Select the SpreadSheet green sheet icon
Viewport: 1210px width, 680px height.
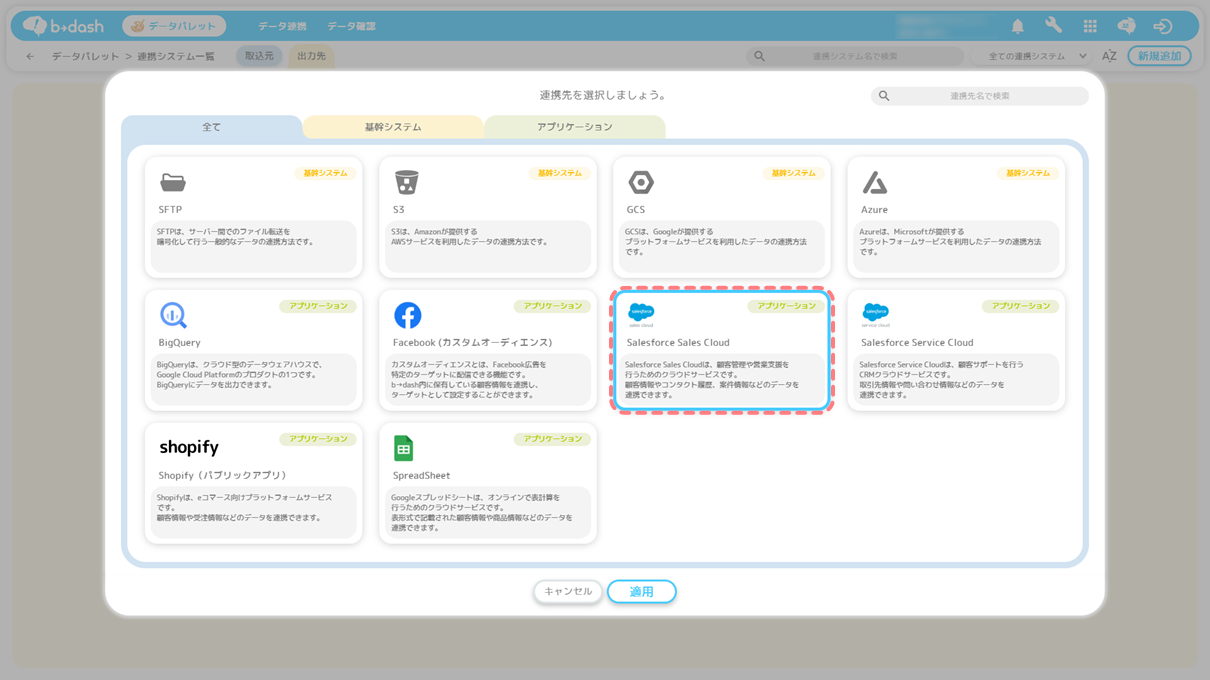(x=404, y=448)
